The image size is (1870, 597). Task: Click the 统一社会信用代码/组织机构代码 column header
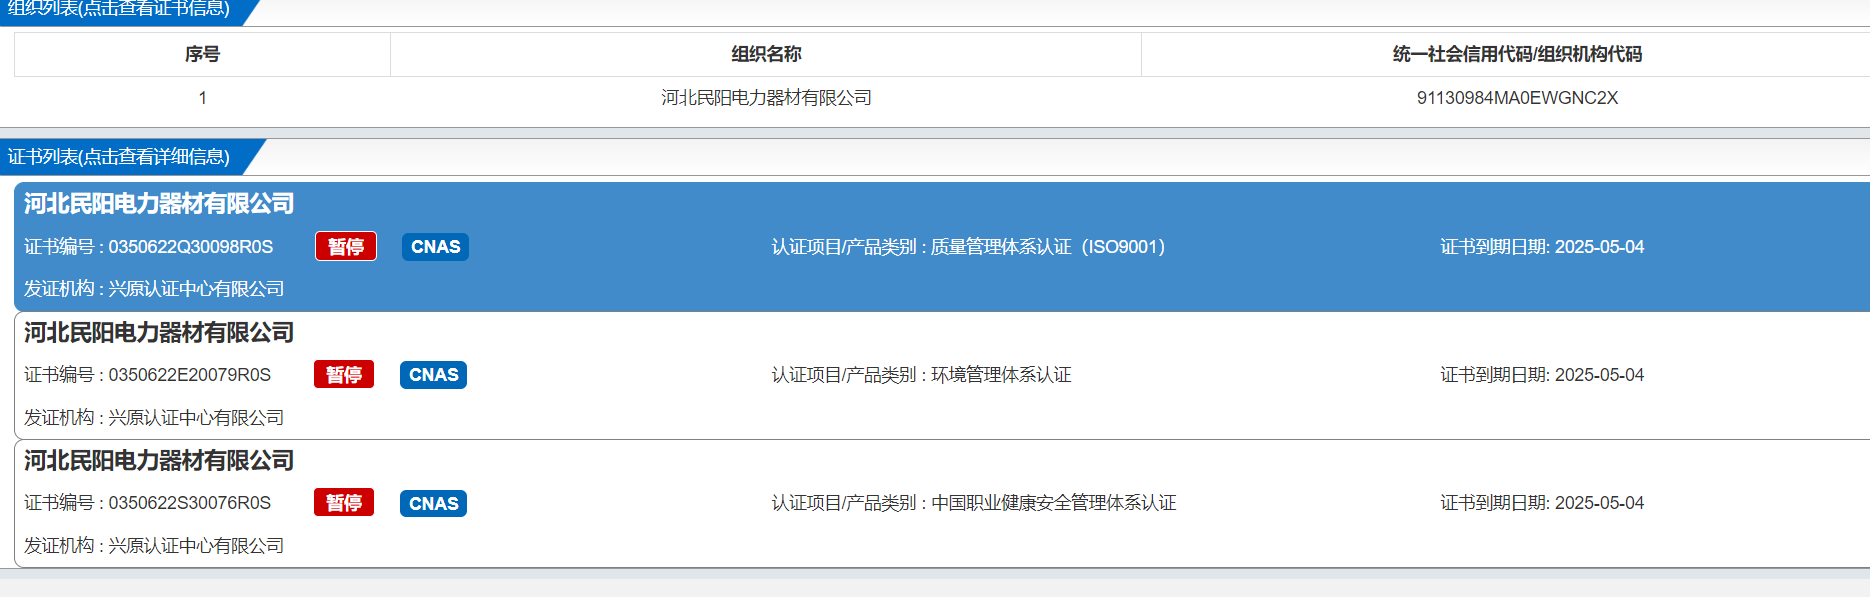point(1517,54)
